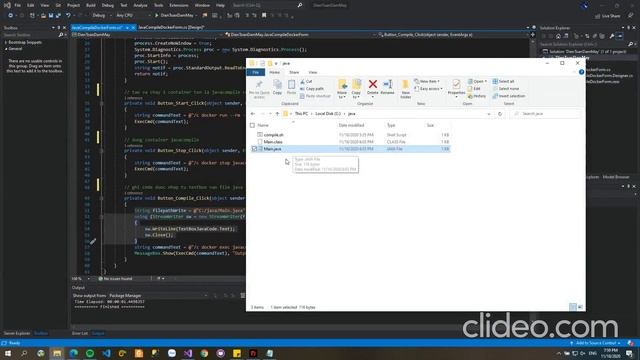Click the Visual Studio search magnifier icon

coord(300,5)
